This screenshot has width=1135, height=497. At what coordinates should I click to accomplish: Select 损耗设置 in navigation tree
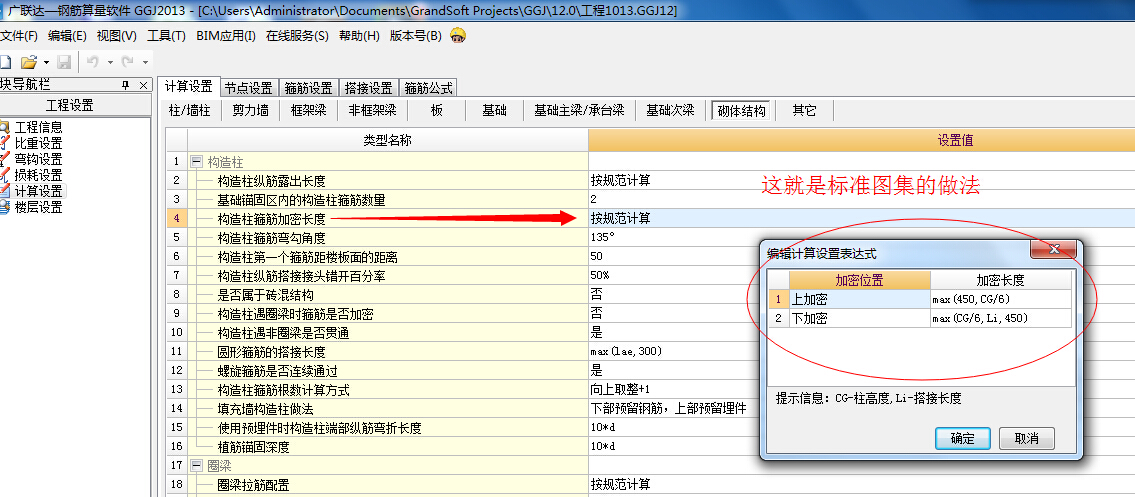38,175
